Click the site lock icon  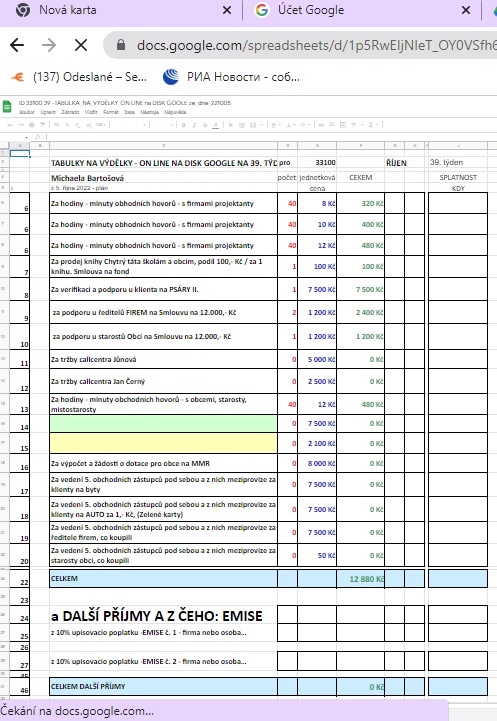click(x=121, y=45)
